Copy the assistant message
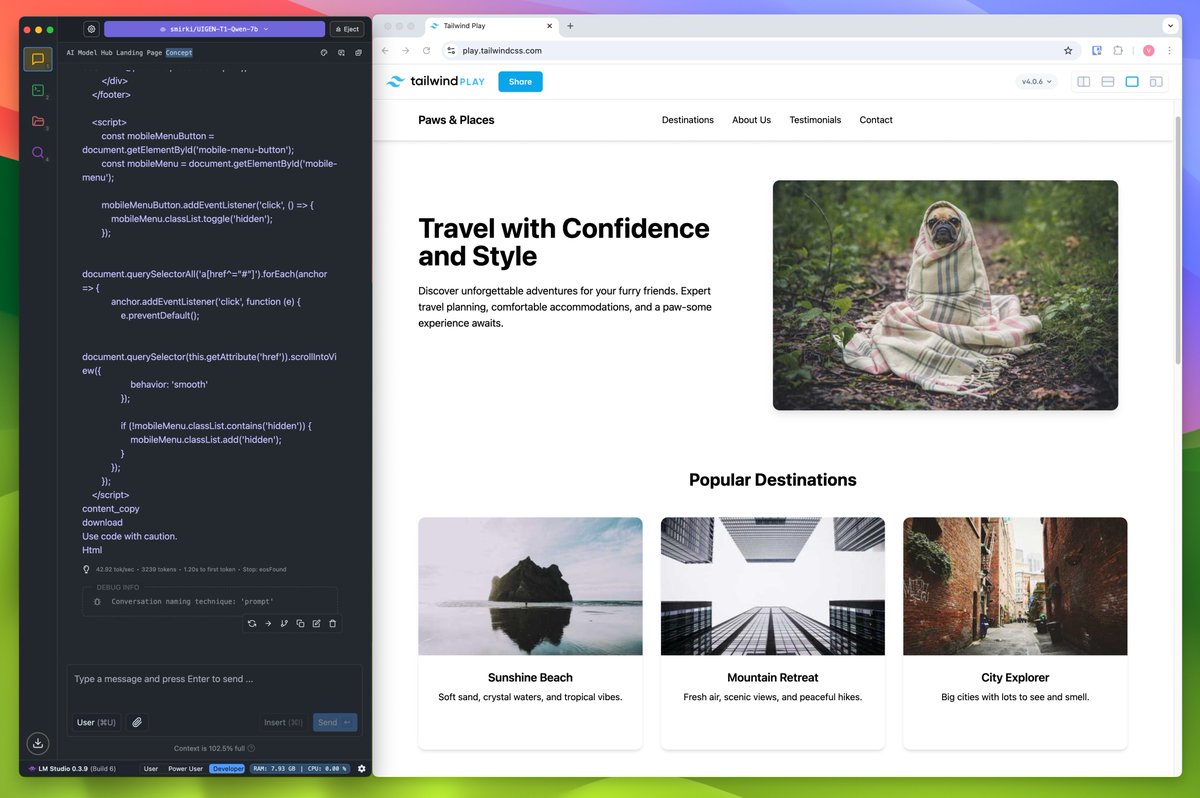Viewport: 1200px width, 798px height. [300, 623]
